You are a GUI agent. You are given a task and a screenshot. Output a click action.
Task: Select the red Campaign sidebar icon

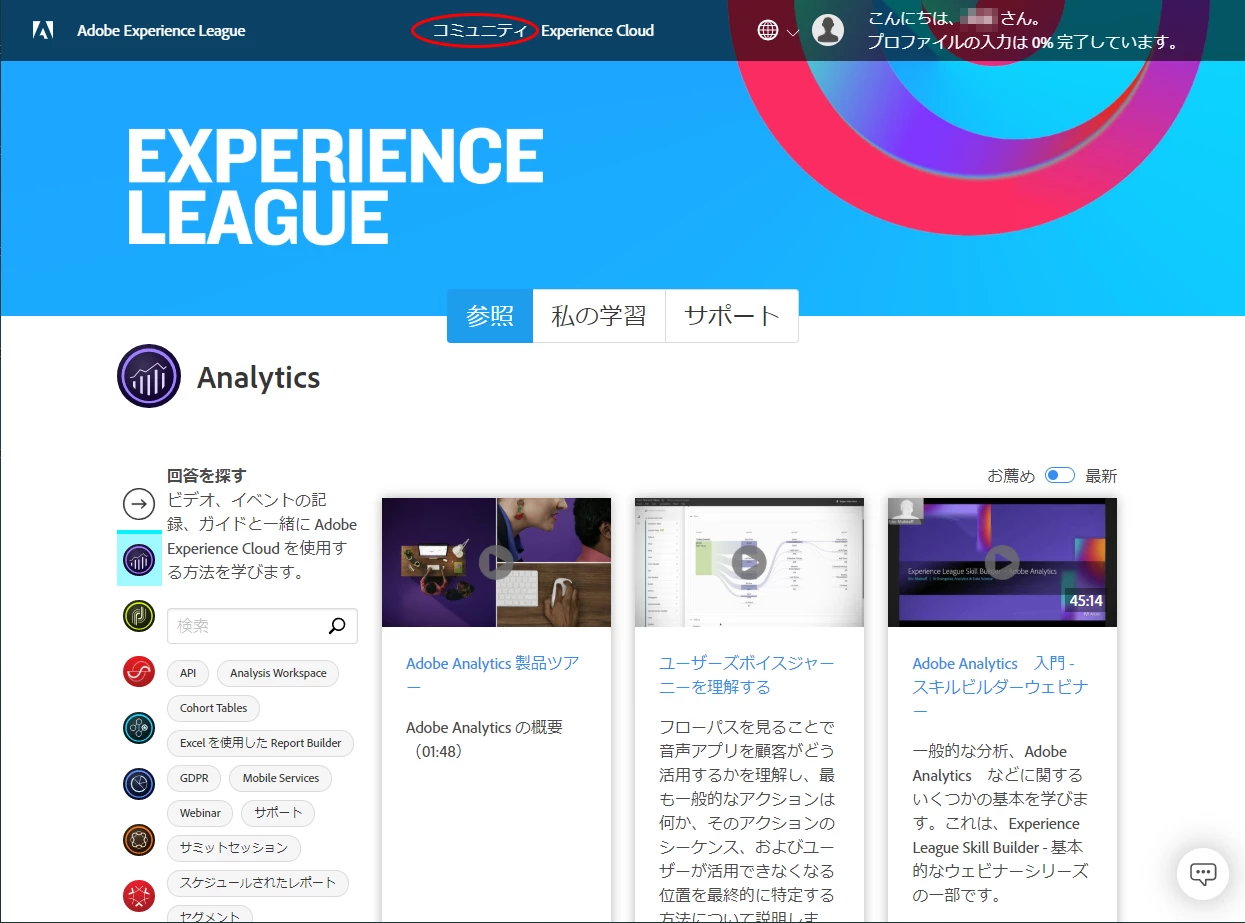139,672
